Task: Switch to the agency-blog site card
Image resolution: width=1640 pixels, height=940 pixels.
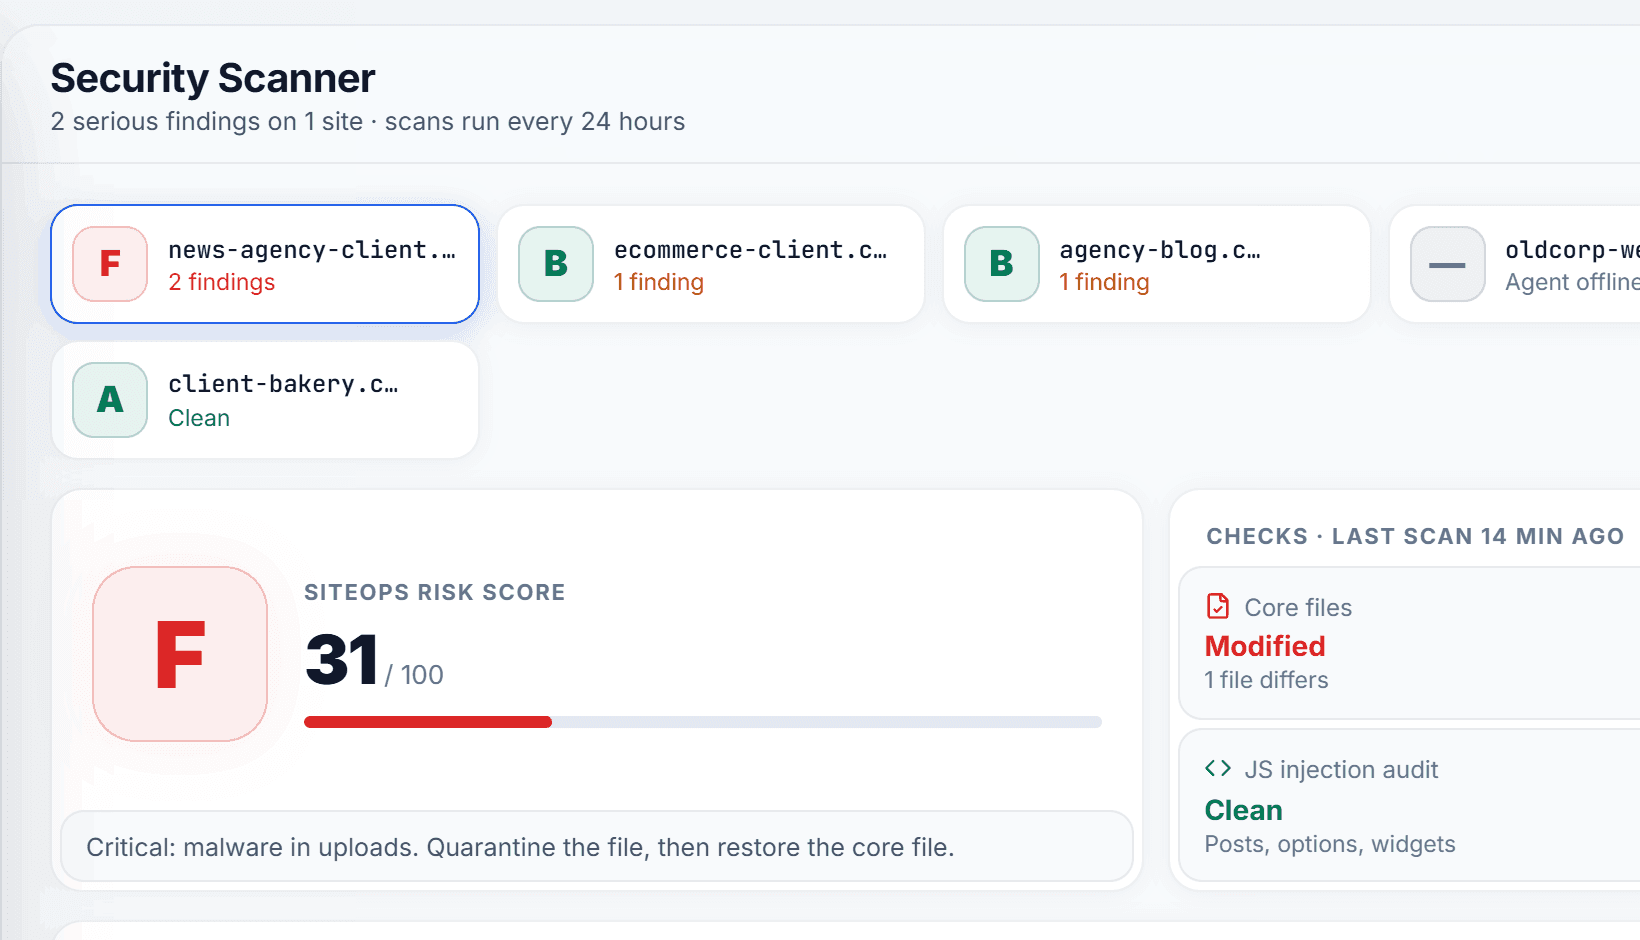Action: 1157,264
